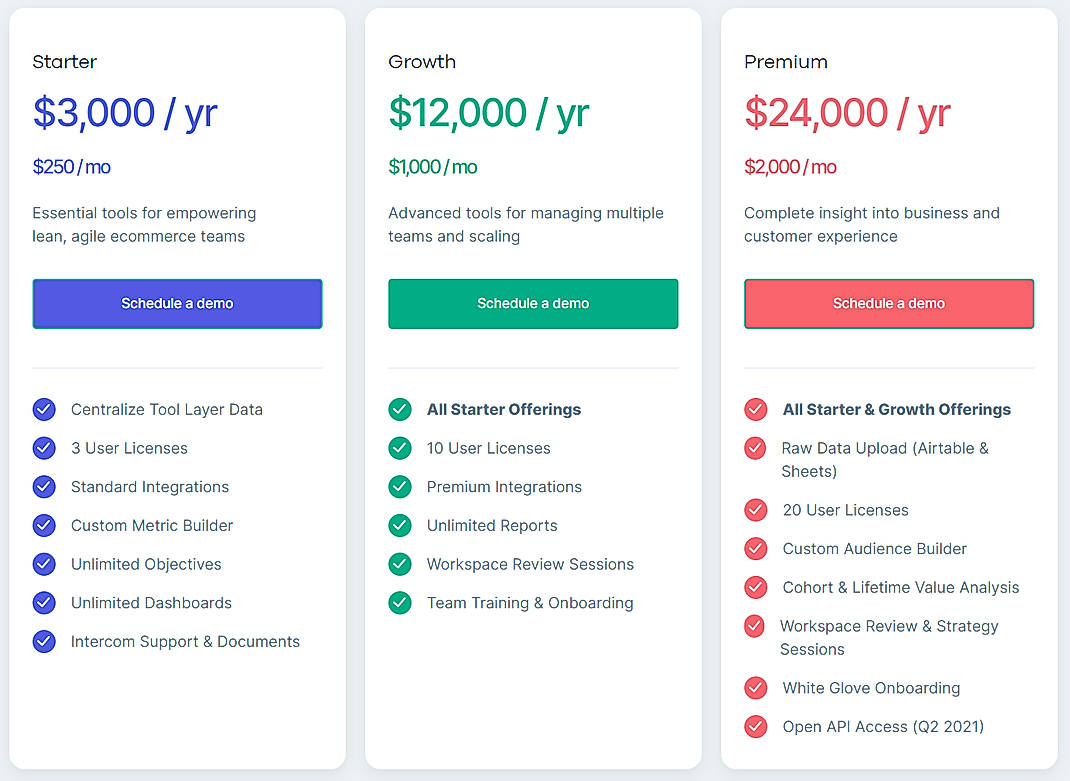Click the checkmark beside All Starter & Growth Offerings

coord(755,409)
